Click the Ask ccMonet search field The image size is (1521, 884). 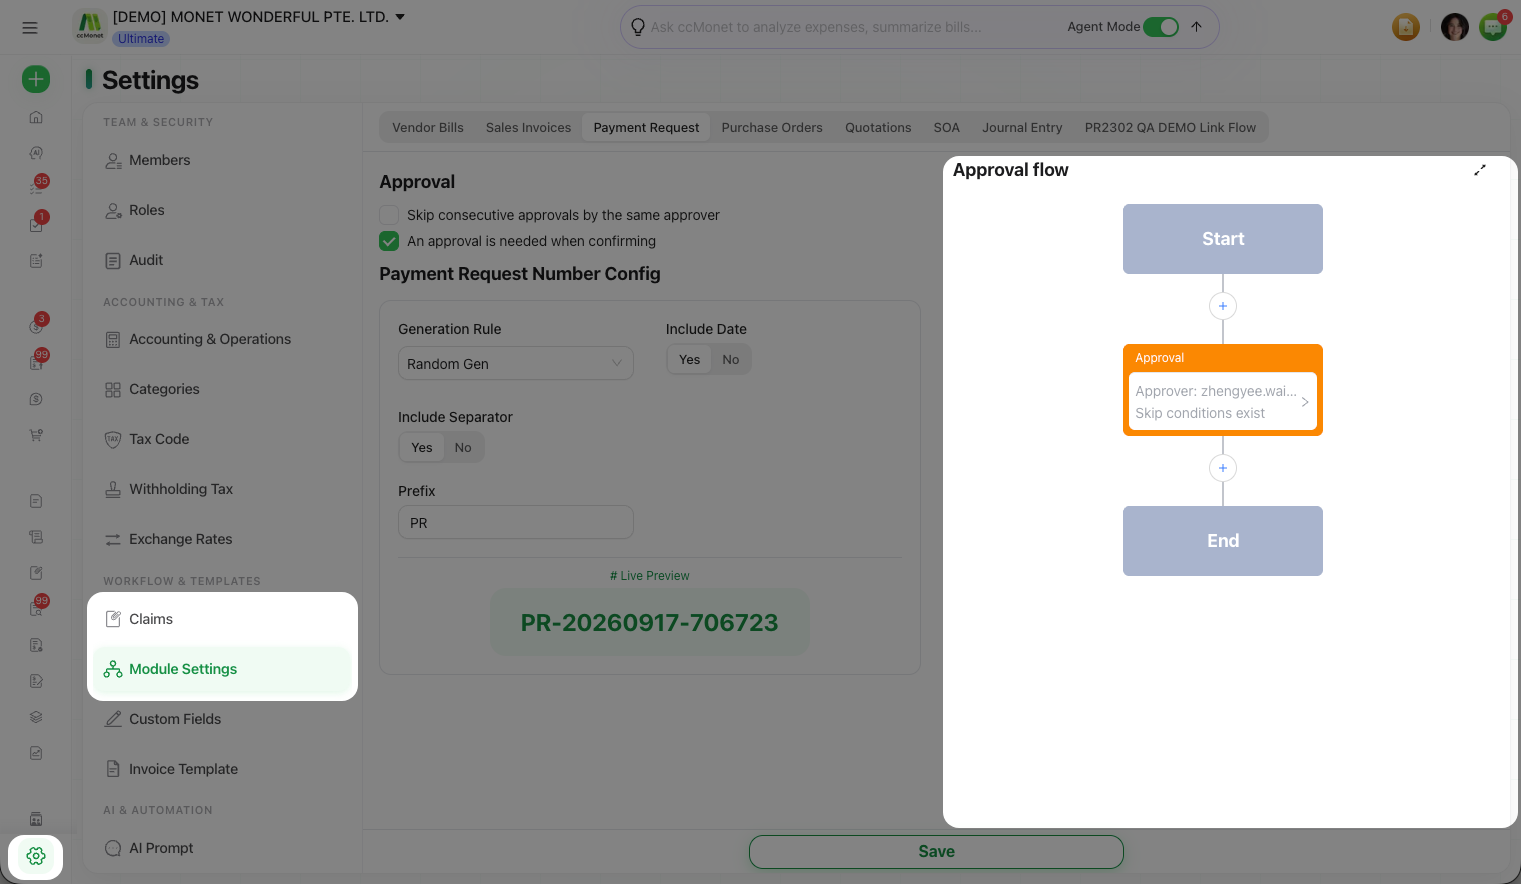(850, 27)
